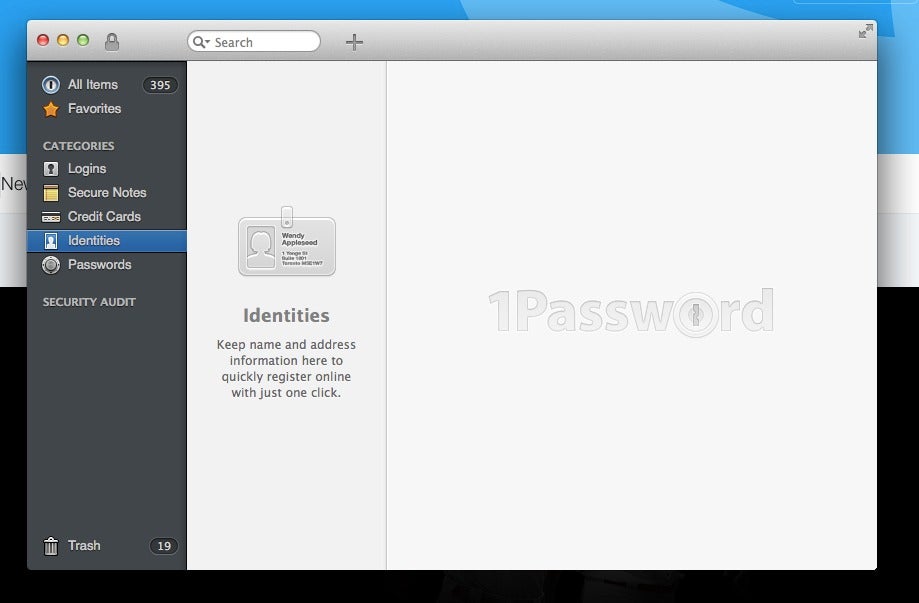This screenshot has width=919, height=603.
Task: Open the All Items list
Action: pos(93,84)
